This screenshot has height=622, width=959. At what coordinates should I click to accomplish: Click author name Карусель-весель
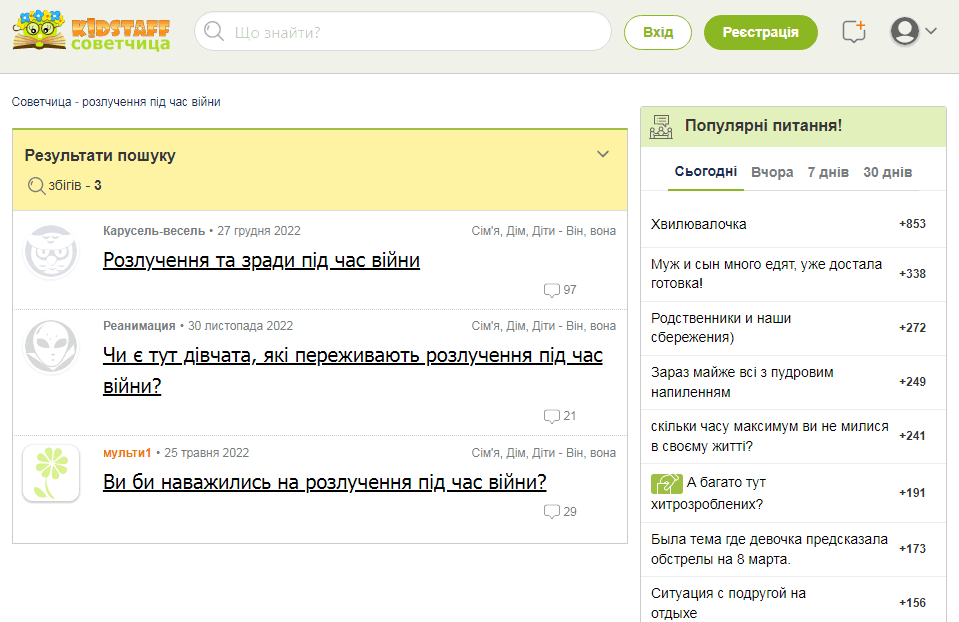click(154, 231)
